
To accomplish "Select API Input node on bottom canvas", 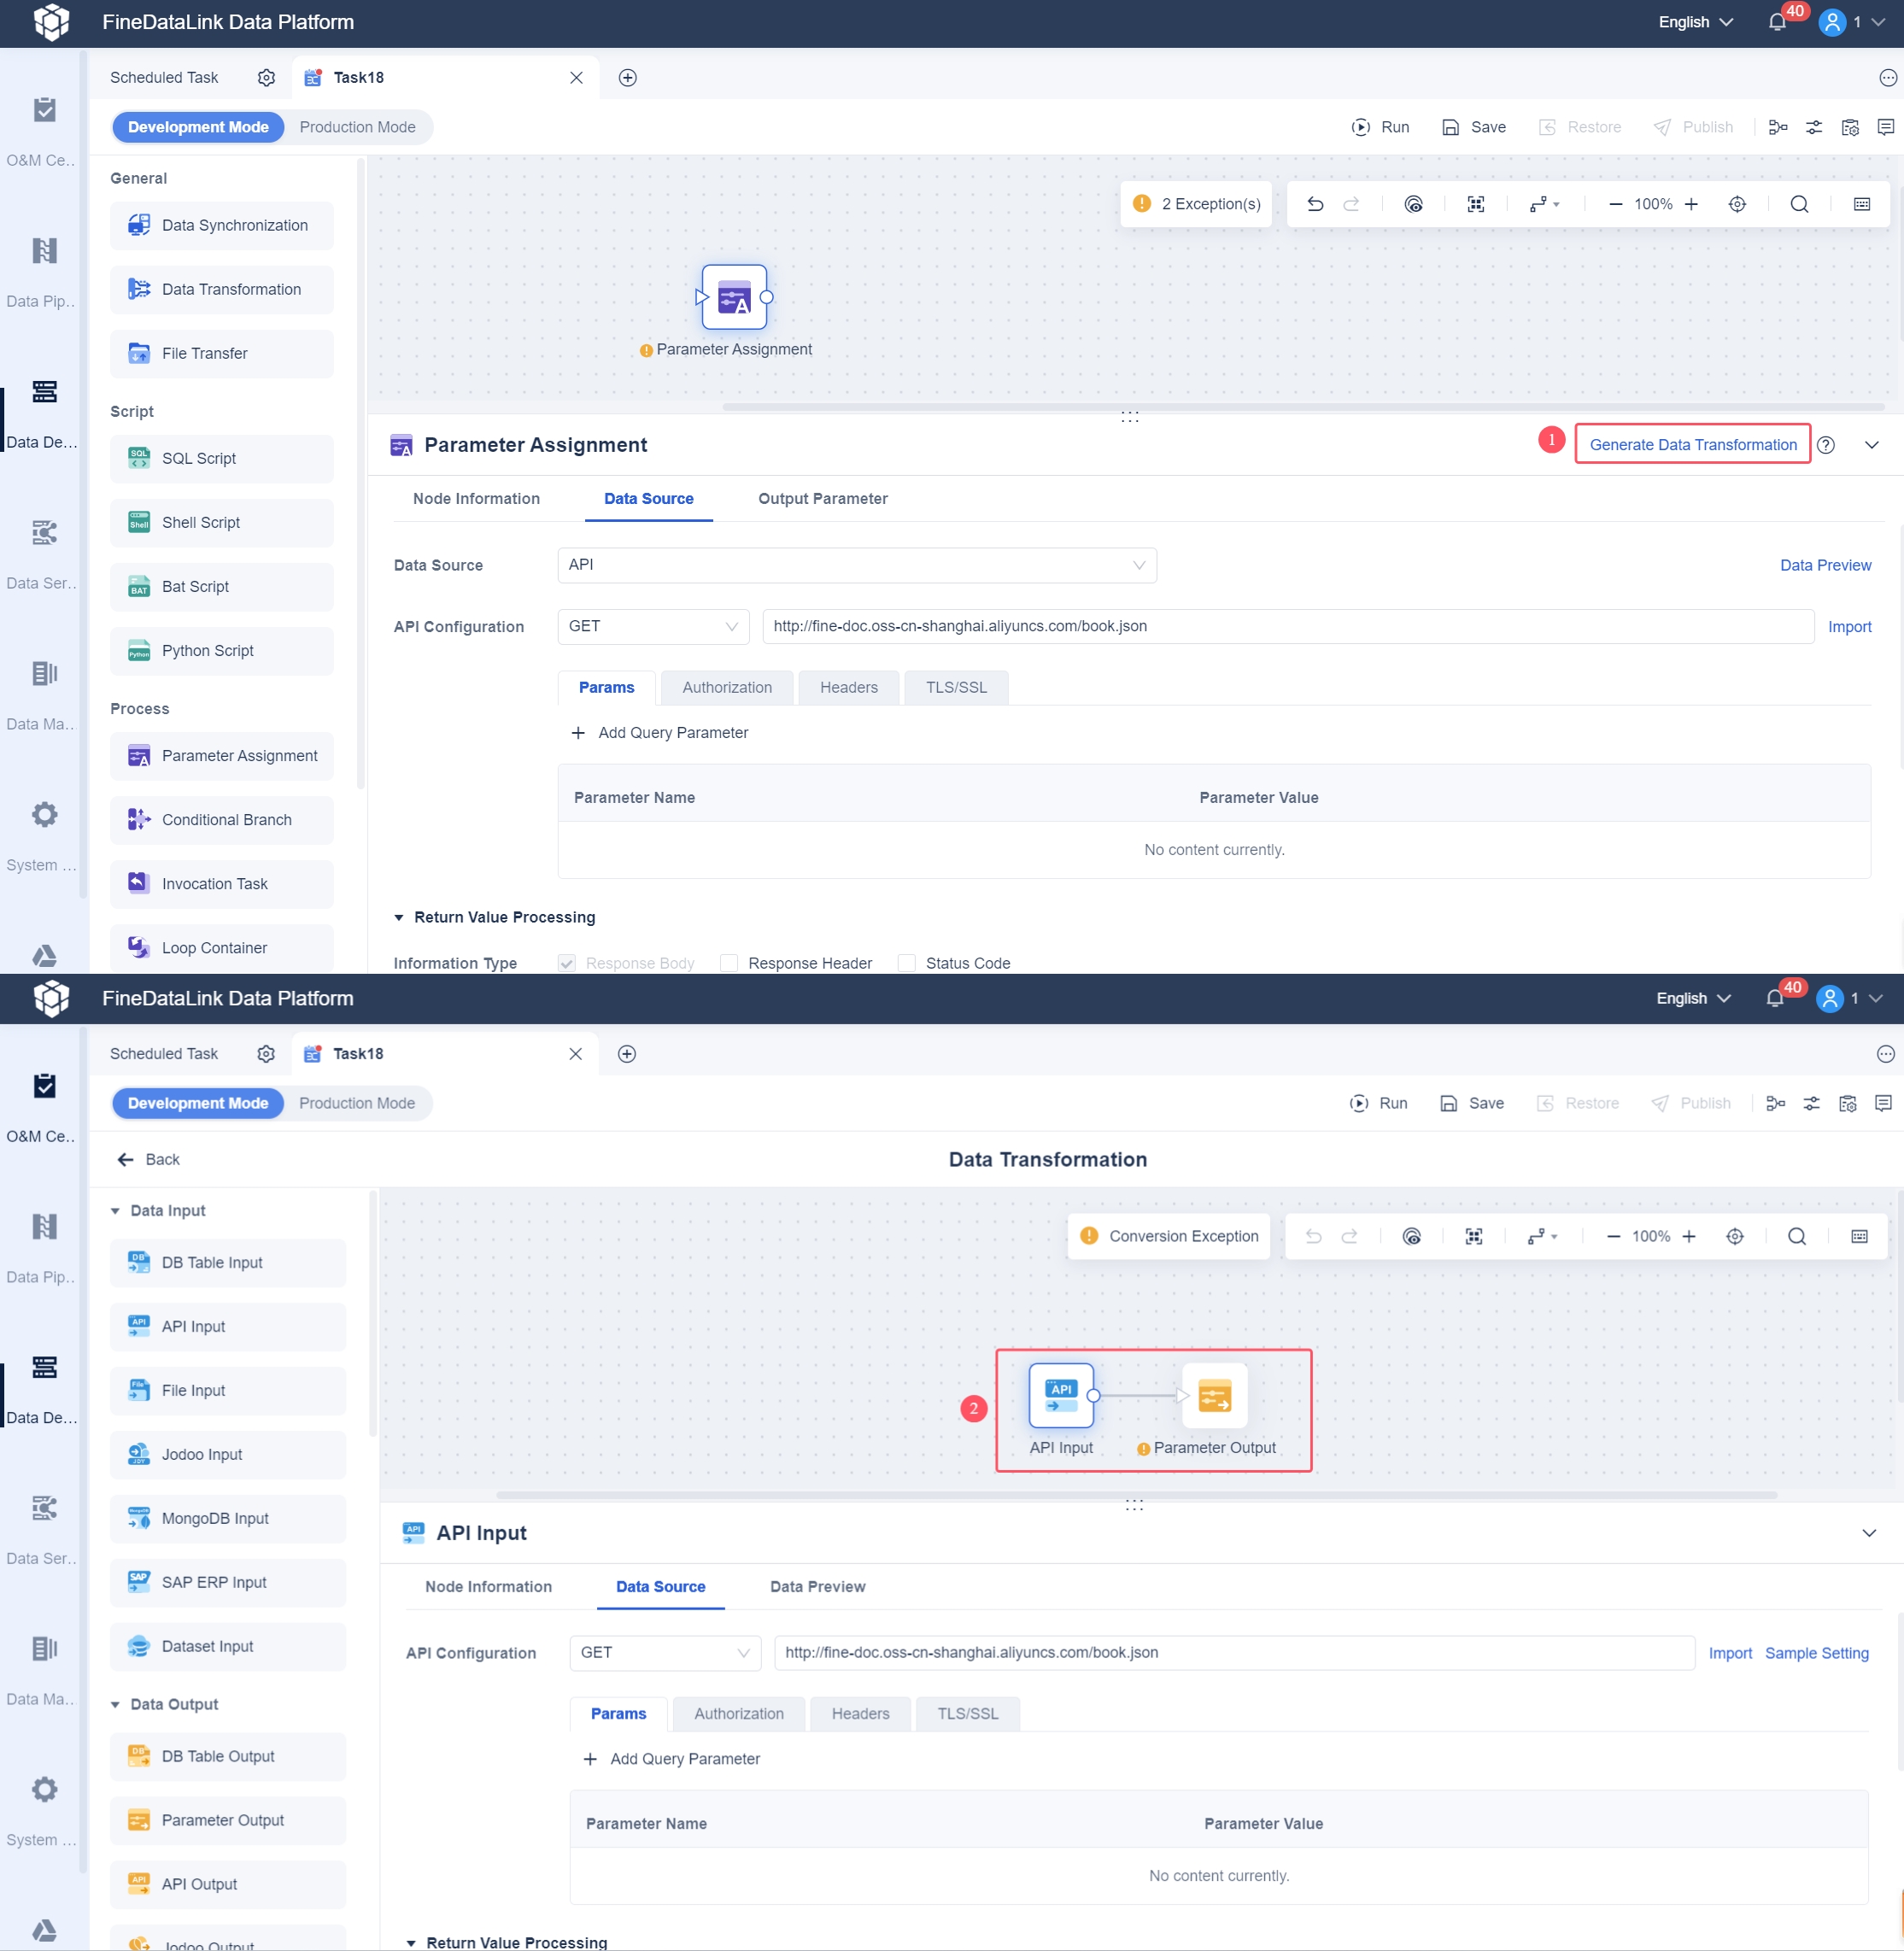I will click(x=1061, y=1395).
